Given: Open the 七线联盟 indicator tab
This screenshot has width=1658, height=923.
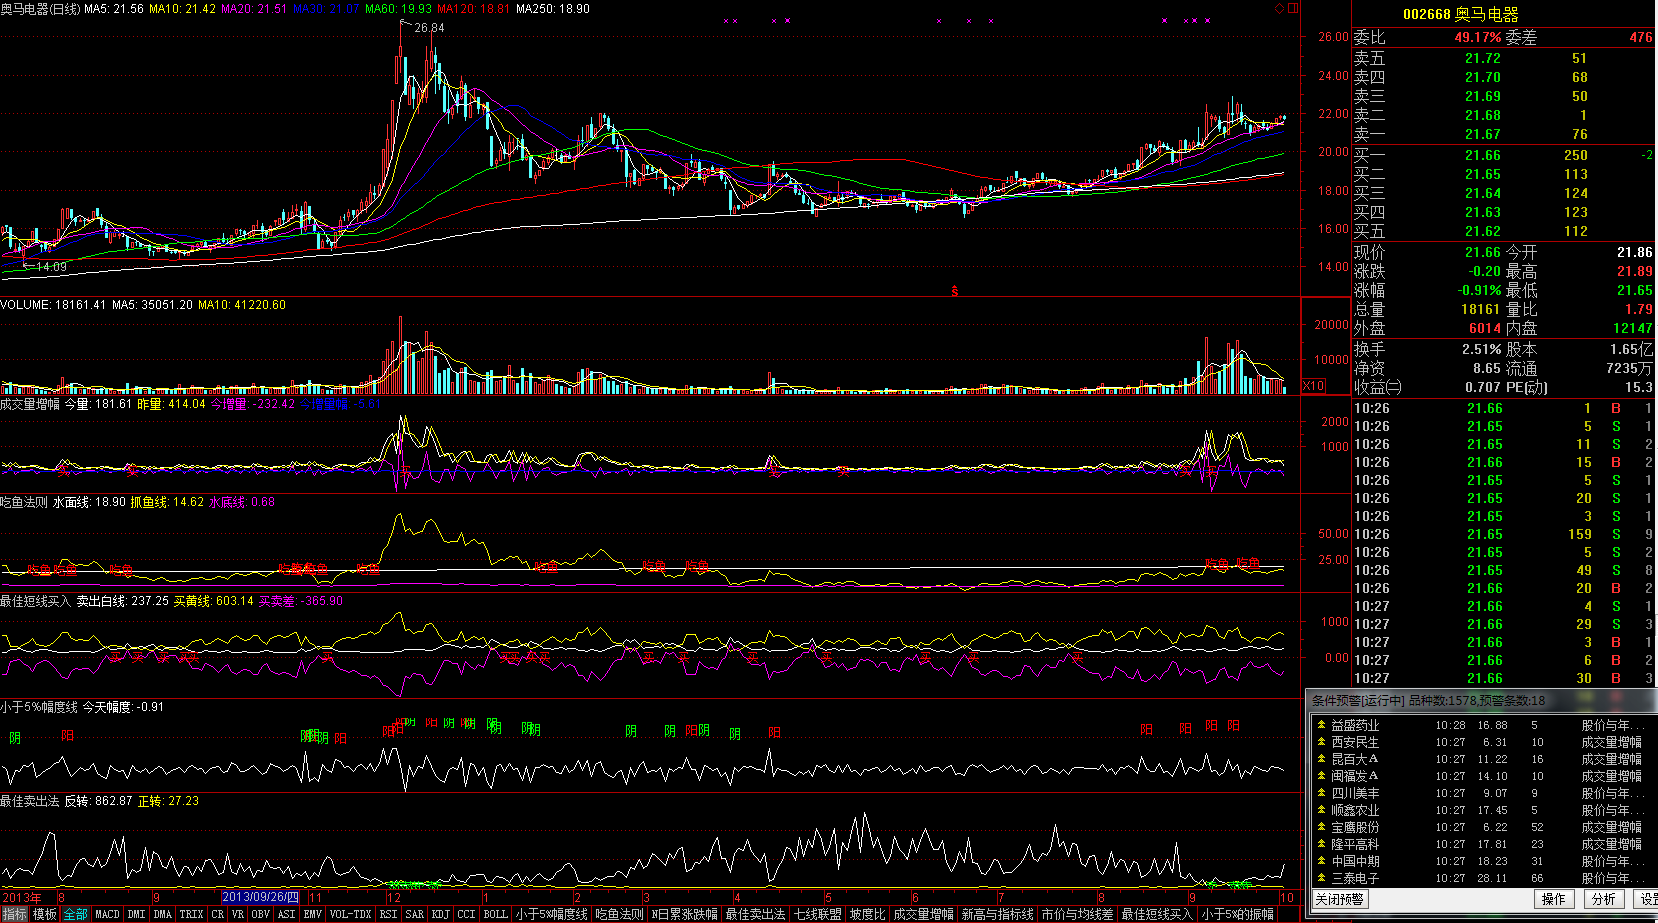Looking at the screenshot, I should pos(817,914).
